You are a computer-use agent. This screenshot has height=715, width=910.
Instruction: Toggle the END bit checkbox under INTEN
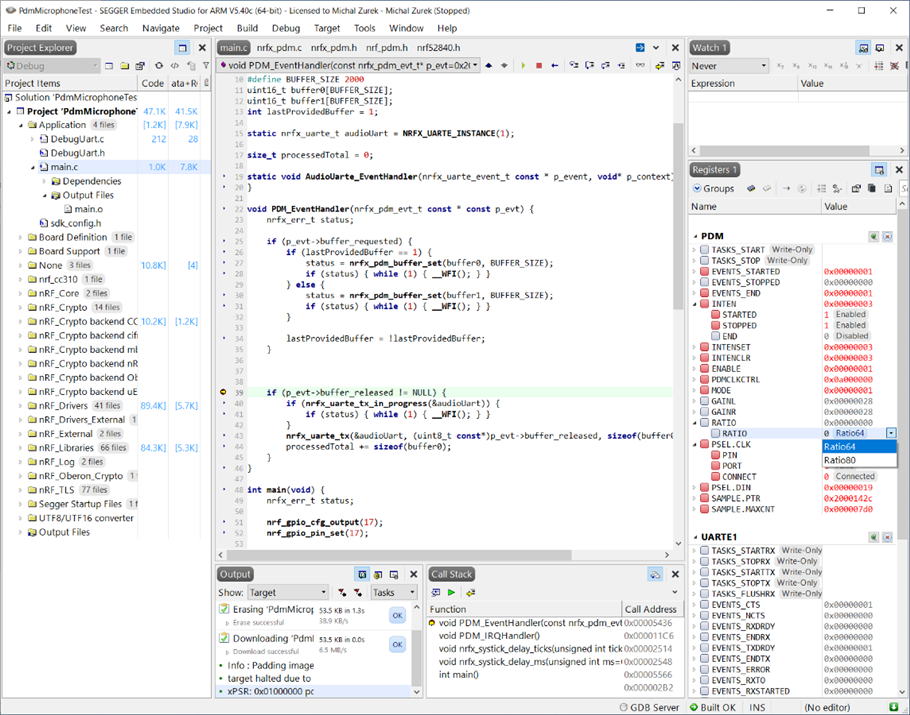(716, 336)
